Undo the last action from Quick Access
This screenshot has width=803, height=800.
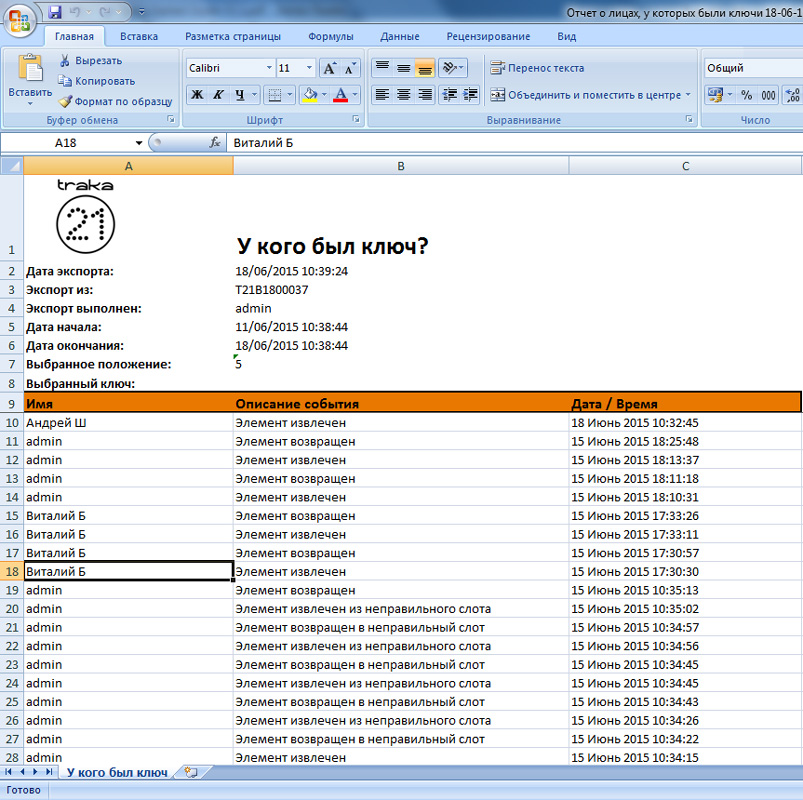coord(75,12)
